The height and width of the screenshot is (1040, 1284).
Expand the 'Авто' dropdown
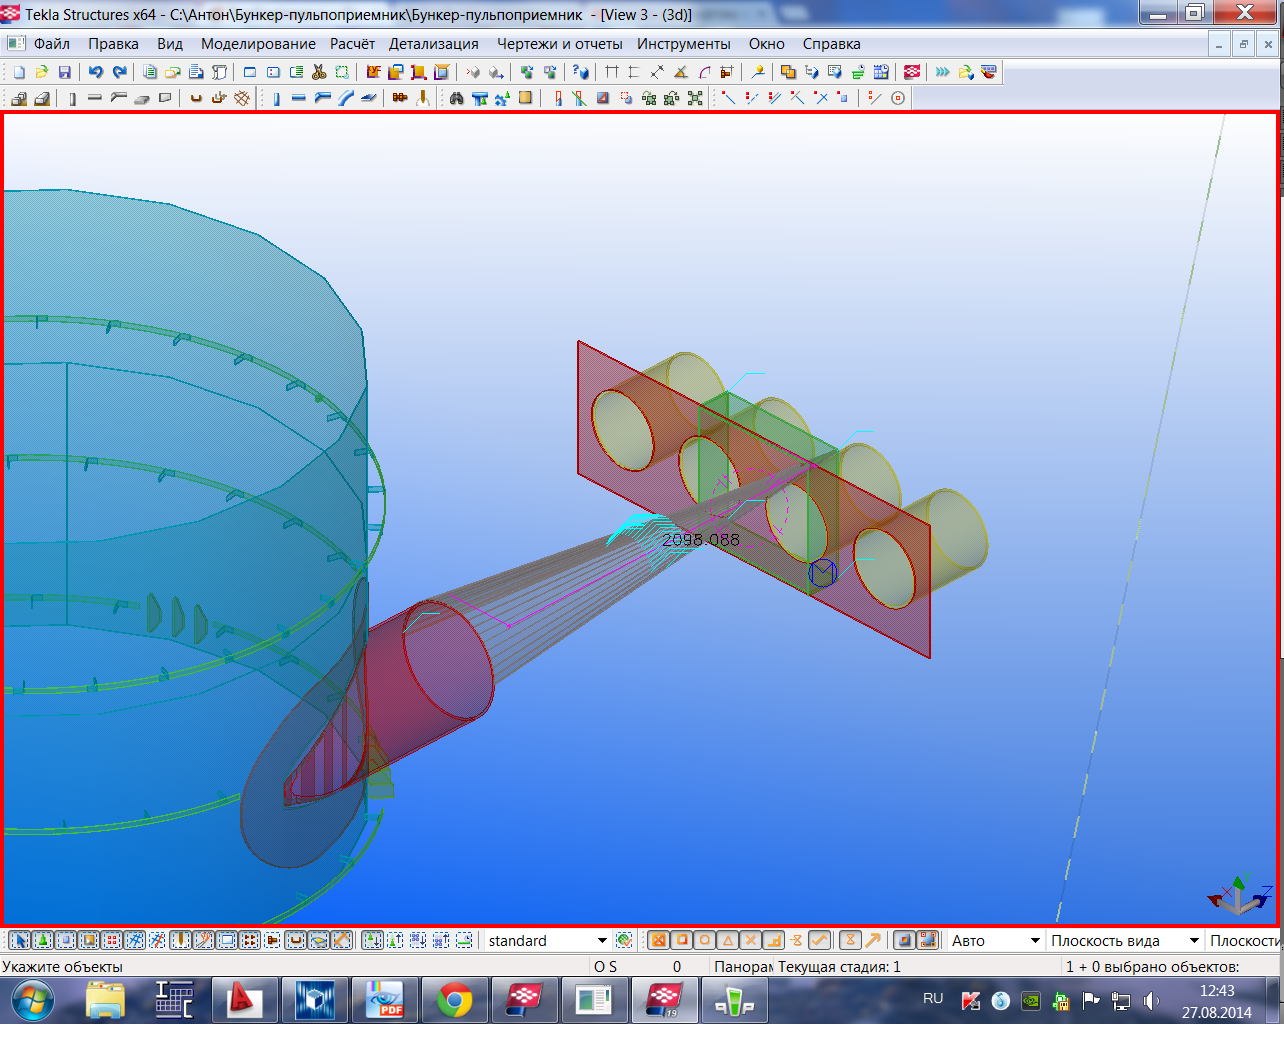pos(1035,941)
